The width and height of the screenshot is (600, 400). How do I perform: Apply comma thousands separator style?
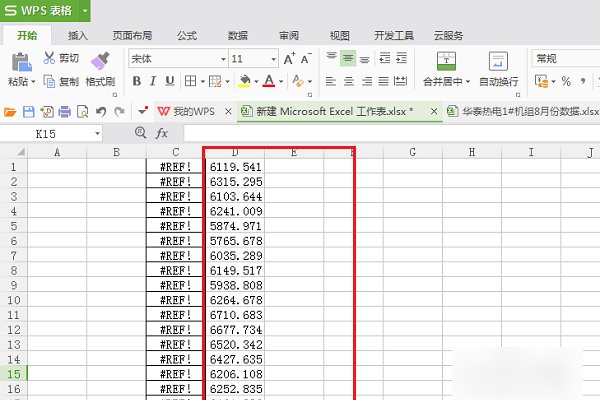583,81
